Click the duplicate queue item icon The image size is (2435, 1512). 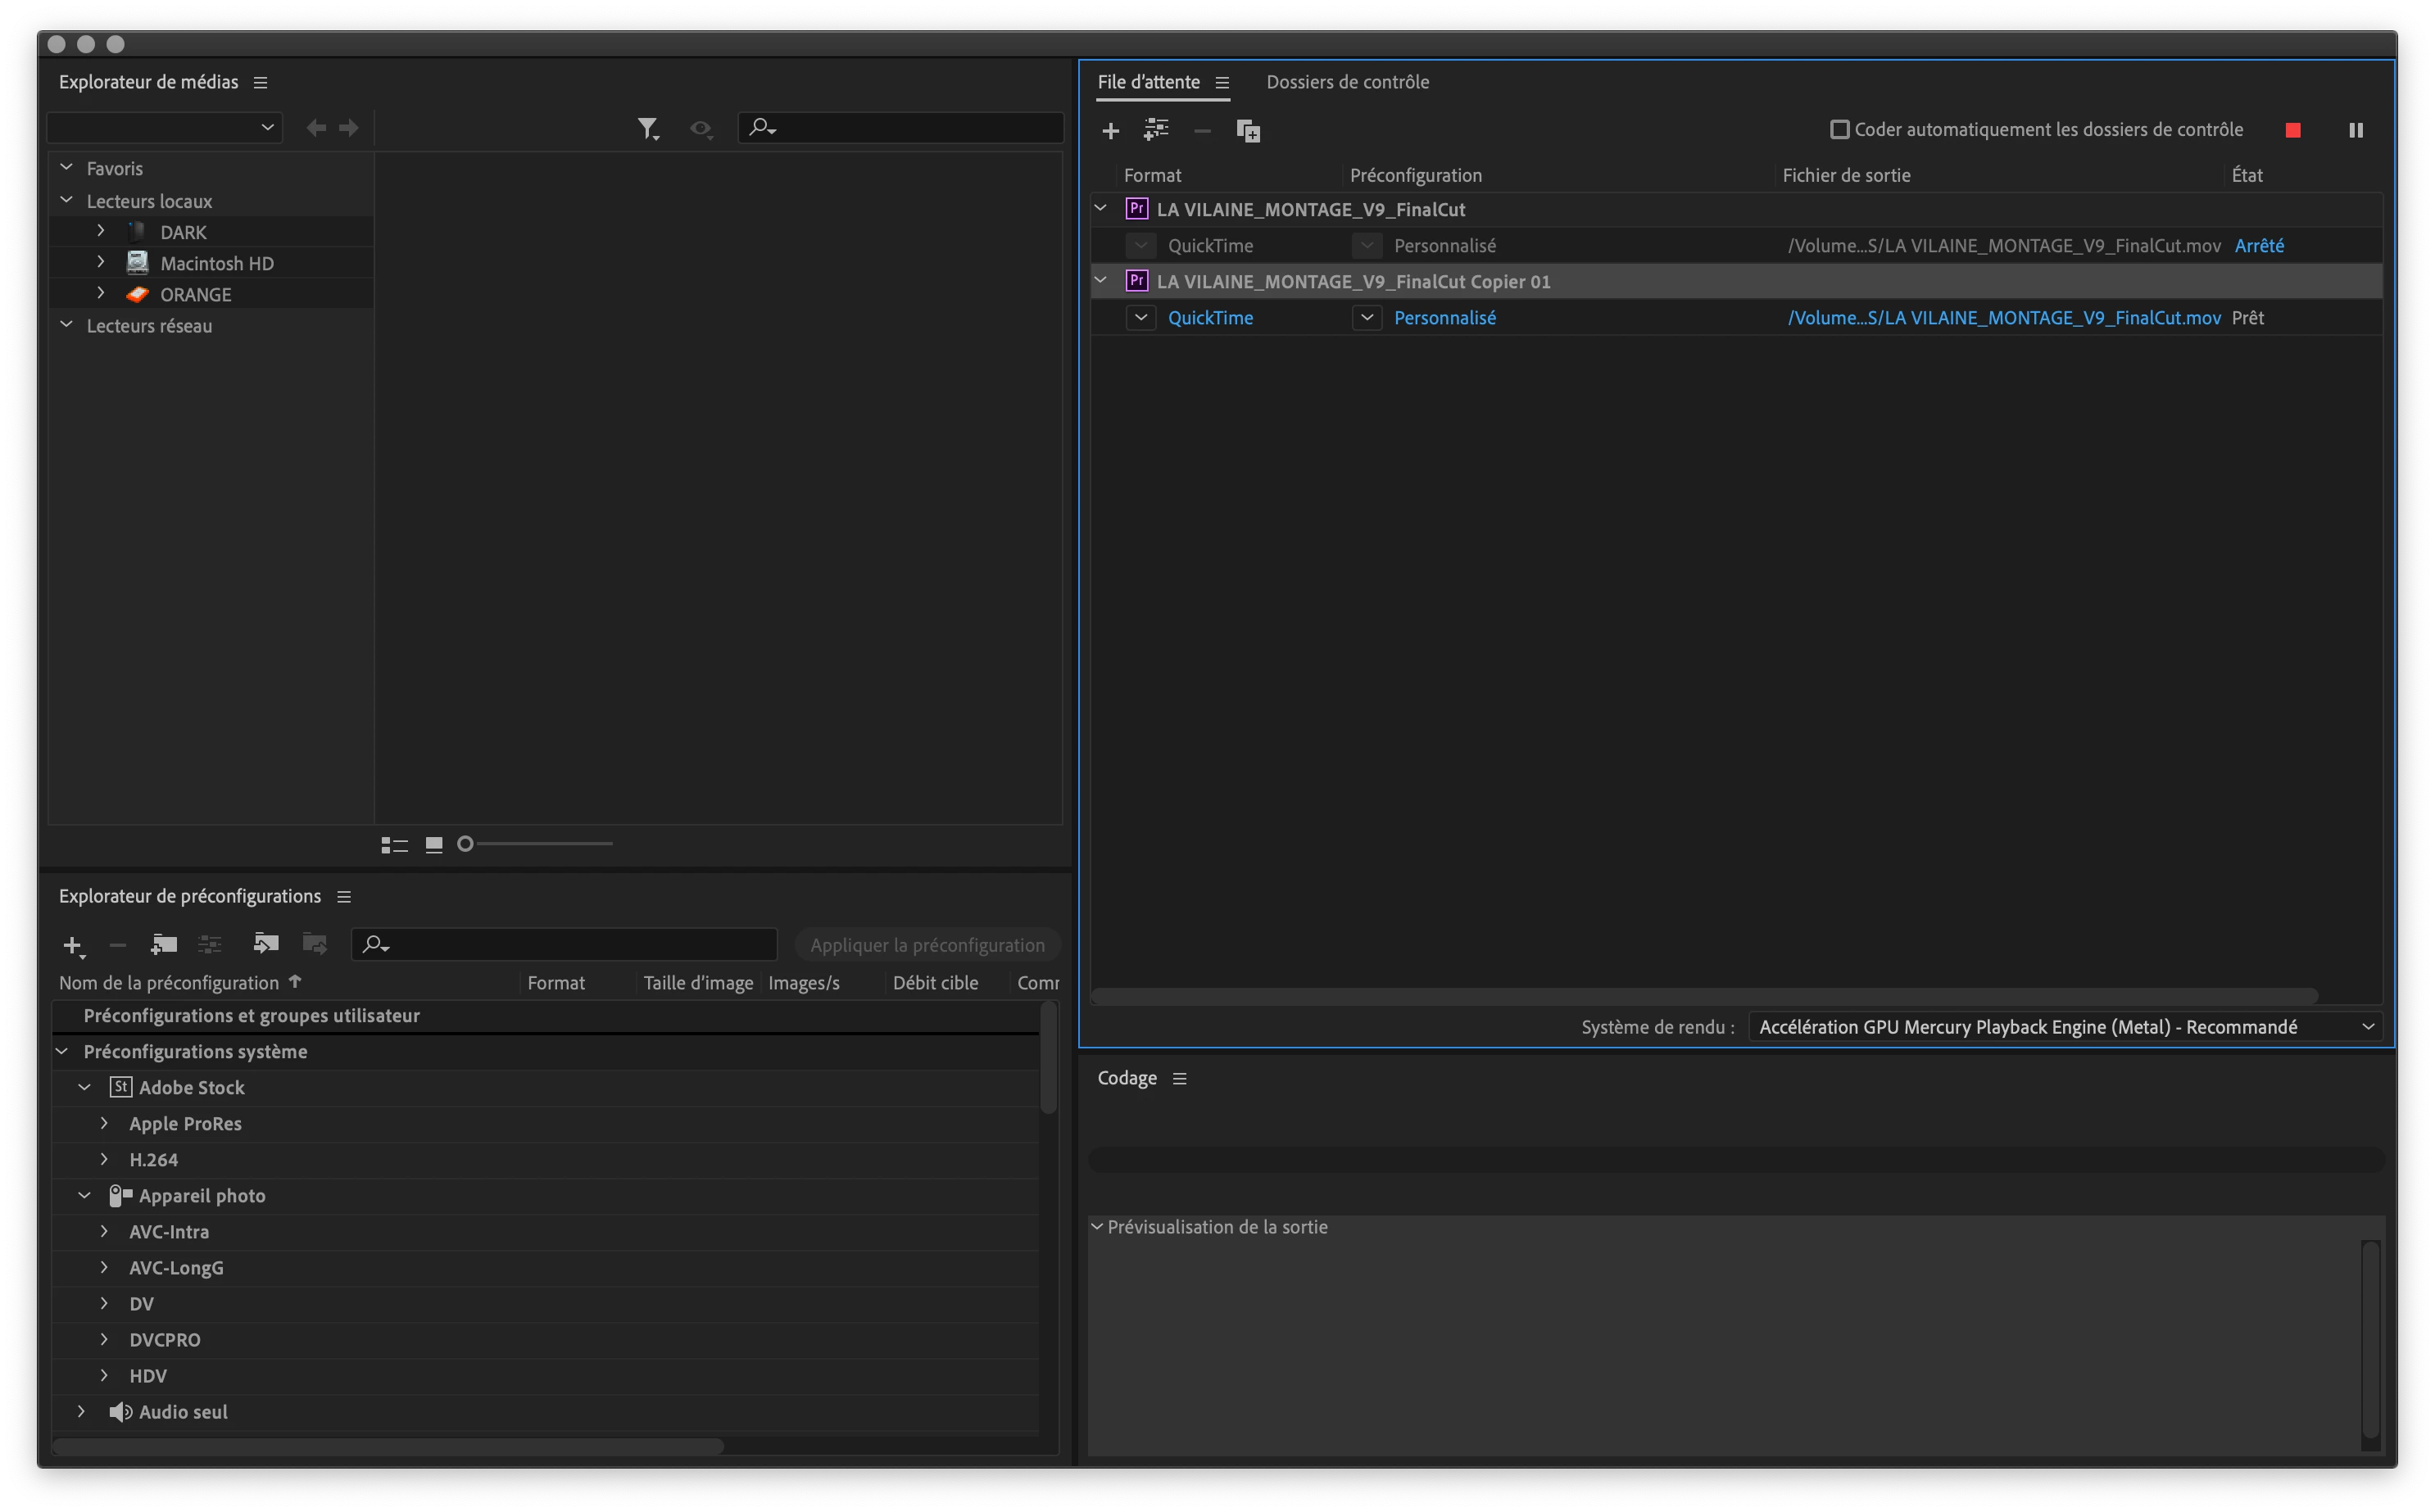click(x=1247, y=130)
